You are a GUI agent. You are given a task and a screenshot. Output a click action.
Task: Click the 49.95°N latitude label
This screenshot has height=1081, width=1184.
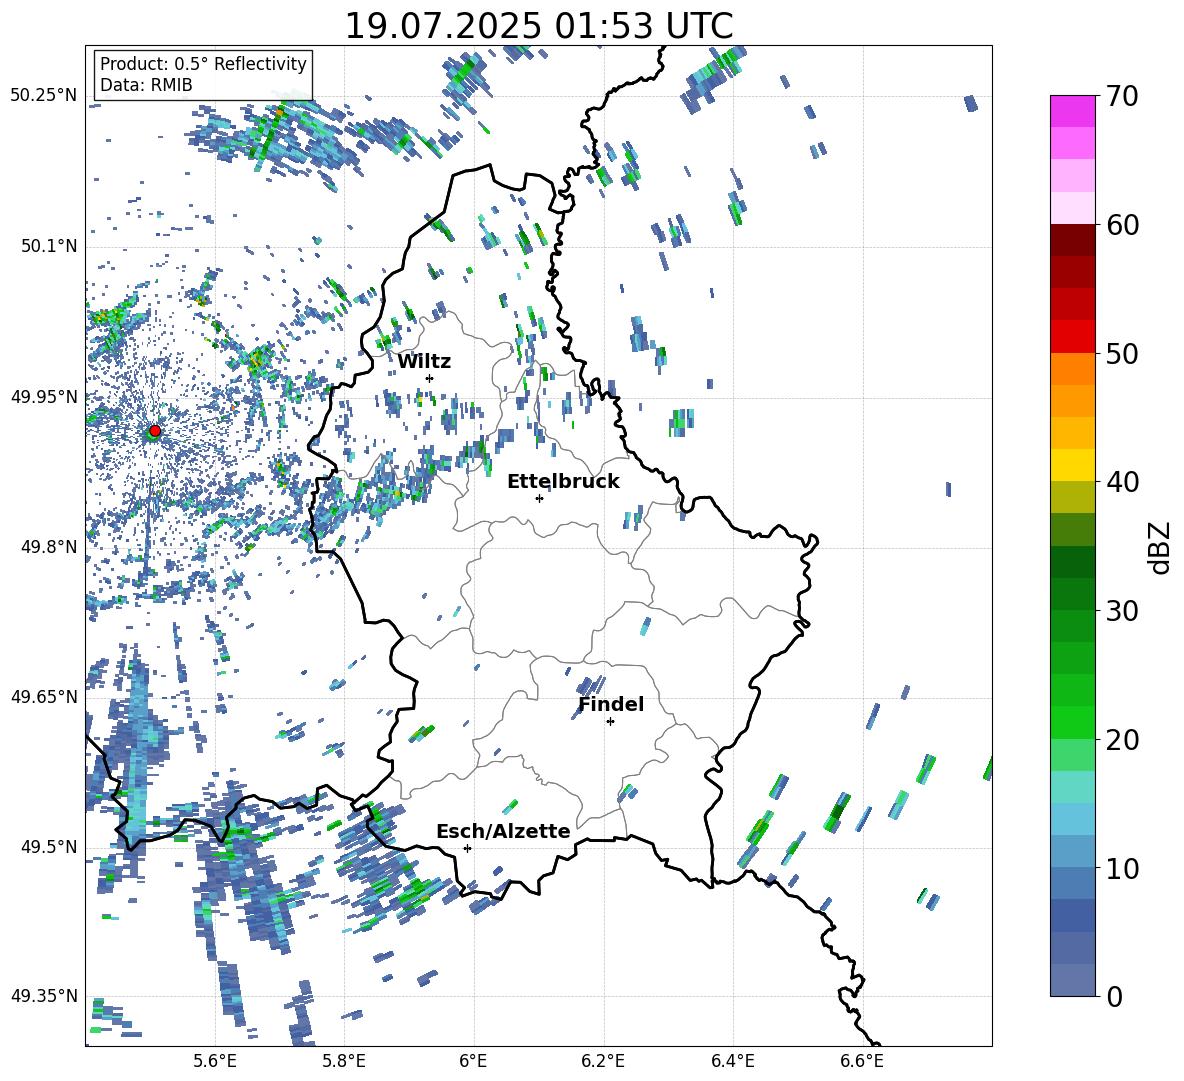[x=44, y=396]
